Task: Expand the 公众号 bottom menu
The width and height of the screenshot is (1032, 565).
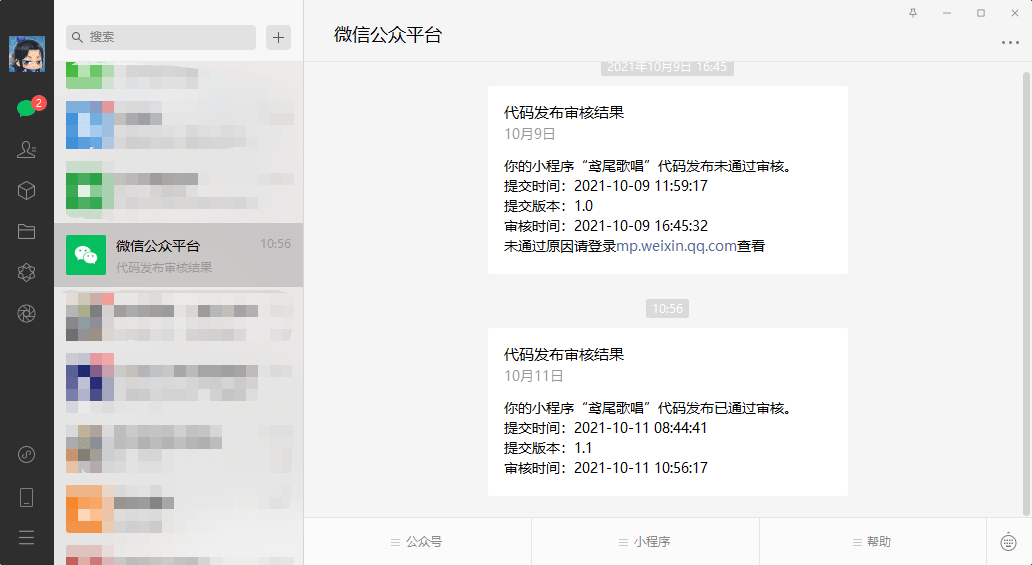Action: (417, 542)
